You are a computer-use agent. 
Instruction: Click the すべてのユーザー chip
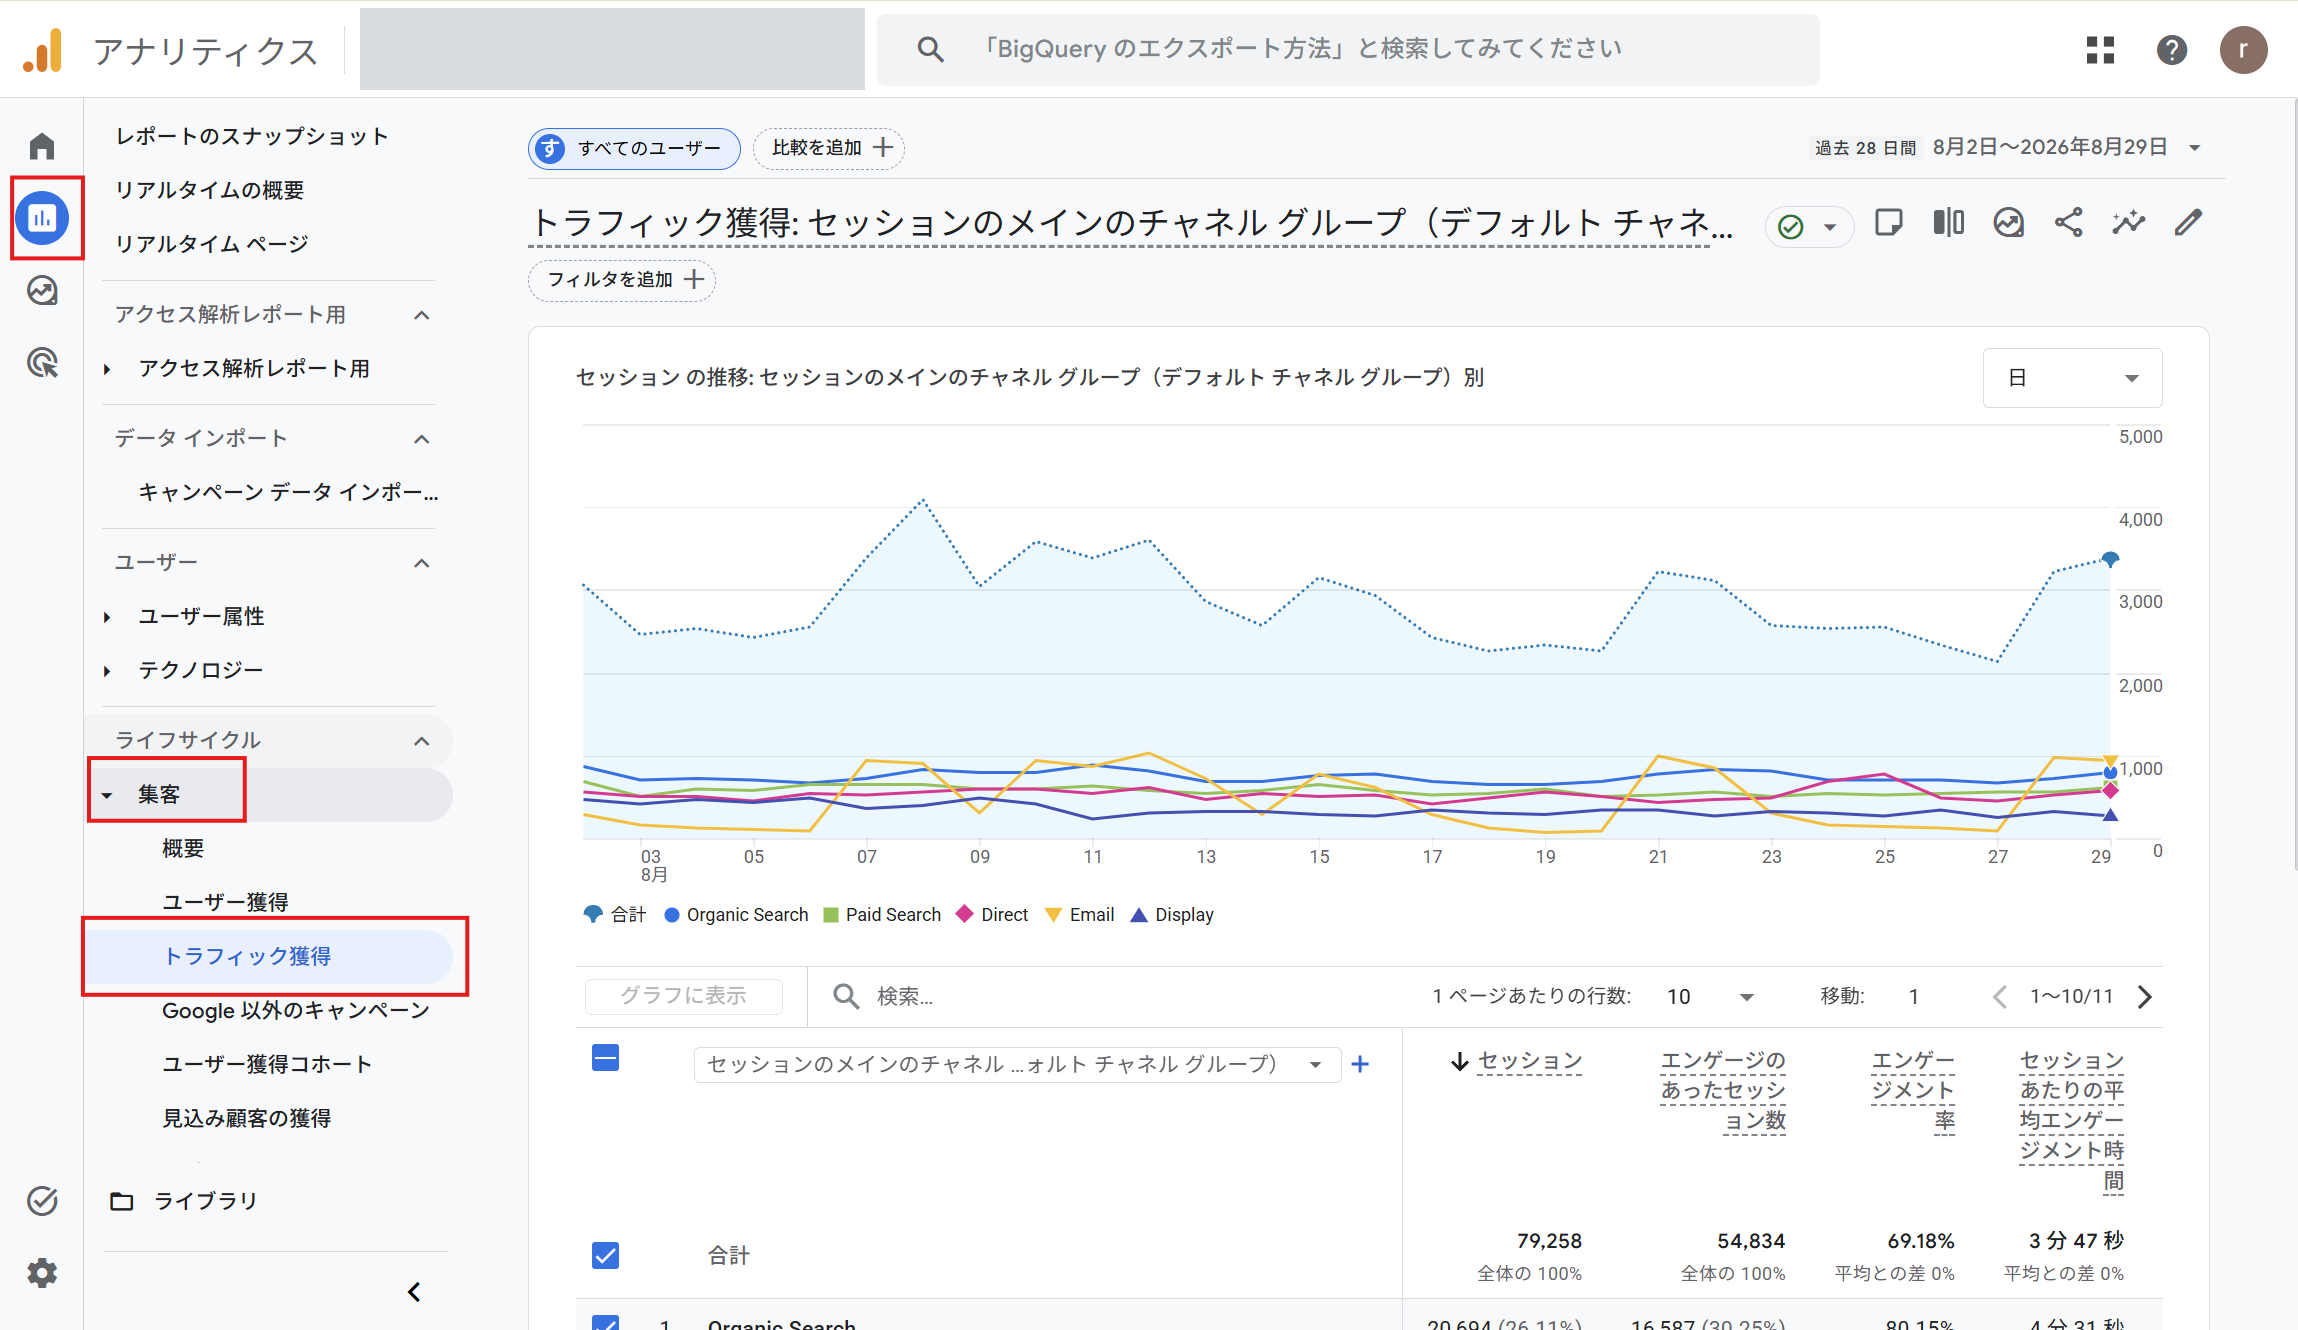634,148
